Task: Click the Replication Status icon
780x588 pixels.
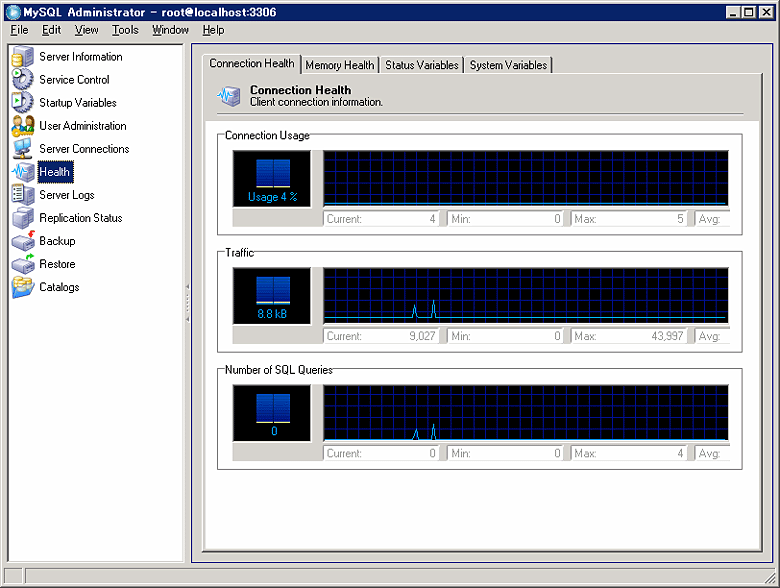Action: 23,218
